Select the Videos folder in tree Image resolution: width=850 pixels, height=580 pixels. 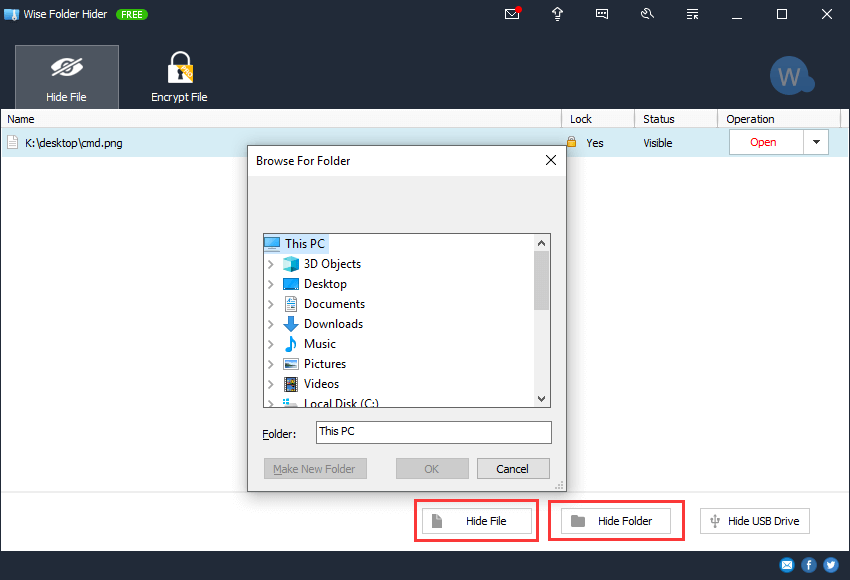tap(311, 384)
